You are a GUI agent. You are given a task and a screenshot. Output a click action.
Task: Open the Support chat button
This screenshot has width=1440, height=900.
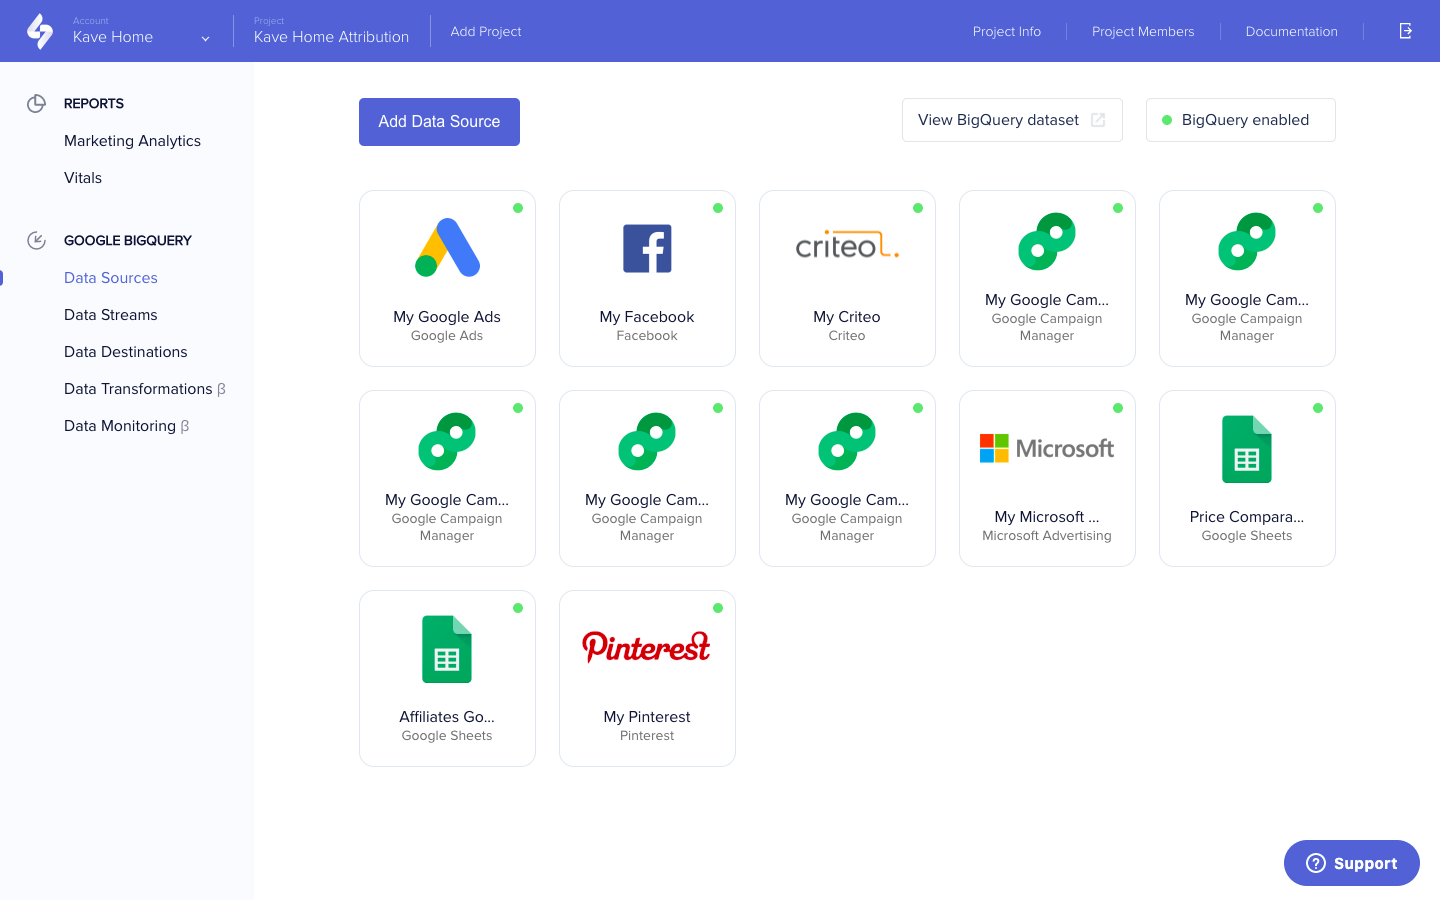point(1351,863)
